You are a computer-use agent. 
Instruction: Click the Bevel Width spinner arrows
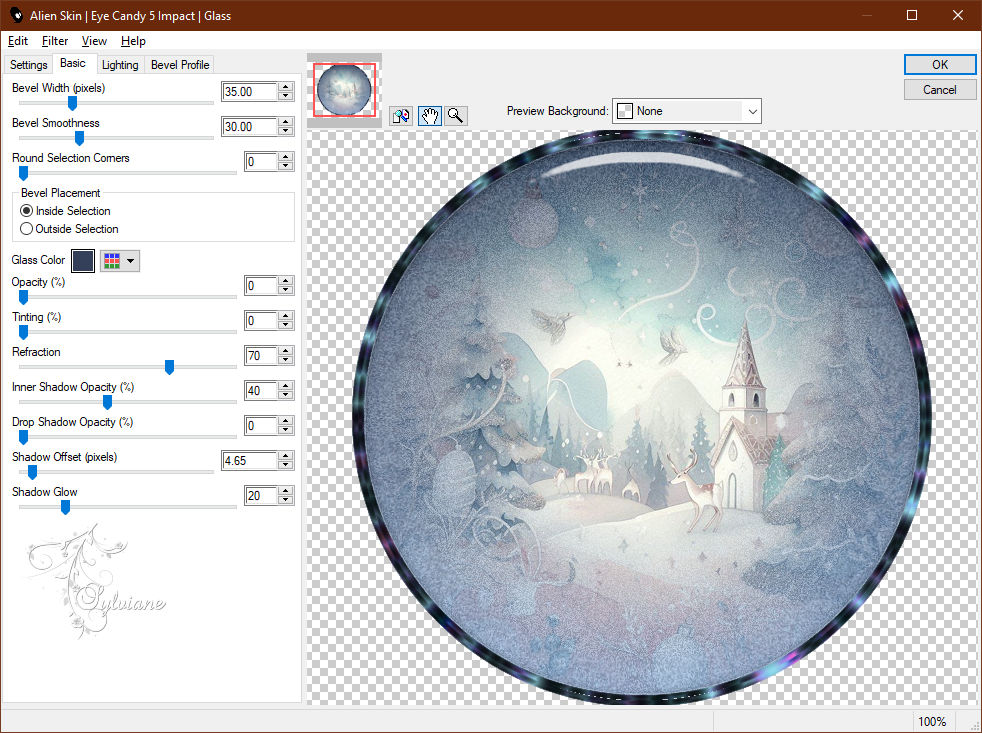point(286,91)
